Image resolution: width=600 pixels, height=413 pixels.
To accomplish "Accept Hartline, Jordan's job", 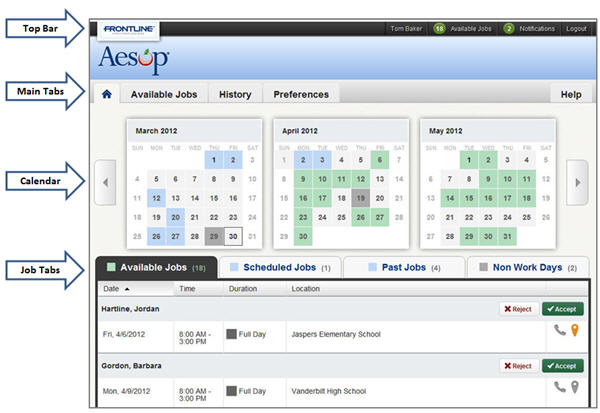I will pos(562,309).
